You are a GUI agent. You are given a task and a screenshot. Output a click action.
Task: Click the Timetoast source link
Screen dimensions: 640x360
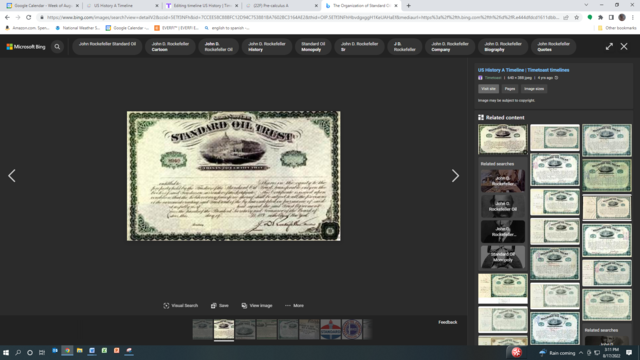pos(493,78)
